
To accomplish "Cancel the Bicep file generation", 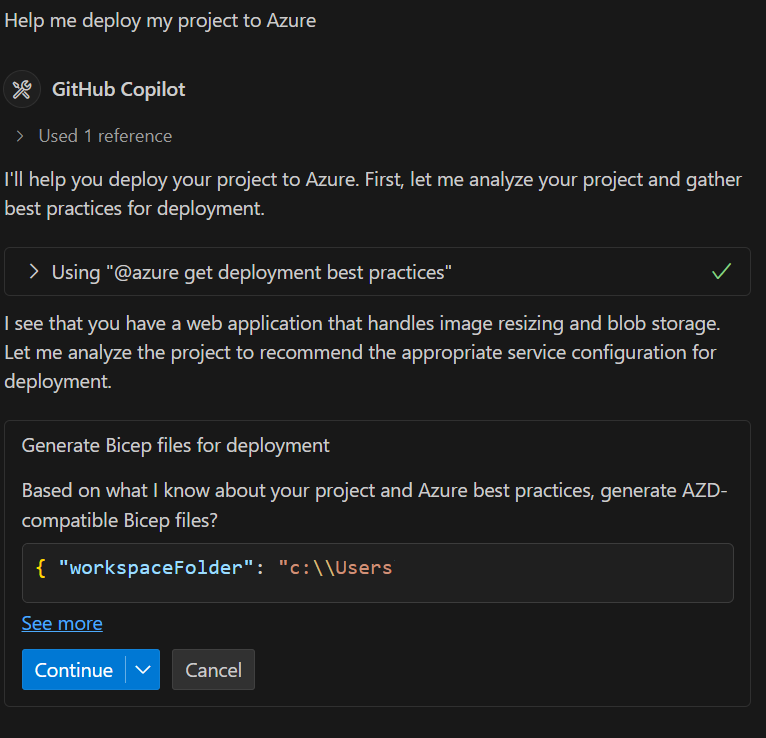I will pyautogui.click(x=213, y=670).
